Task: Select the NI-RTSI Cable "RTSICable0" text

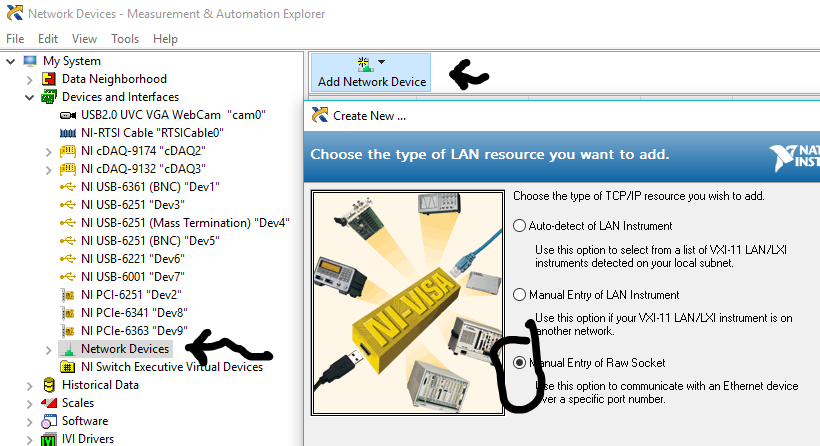Action: coord(152,133)
